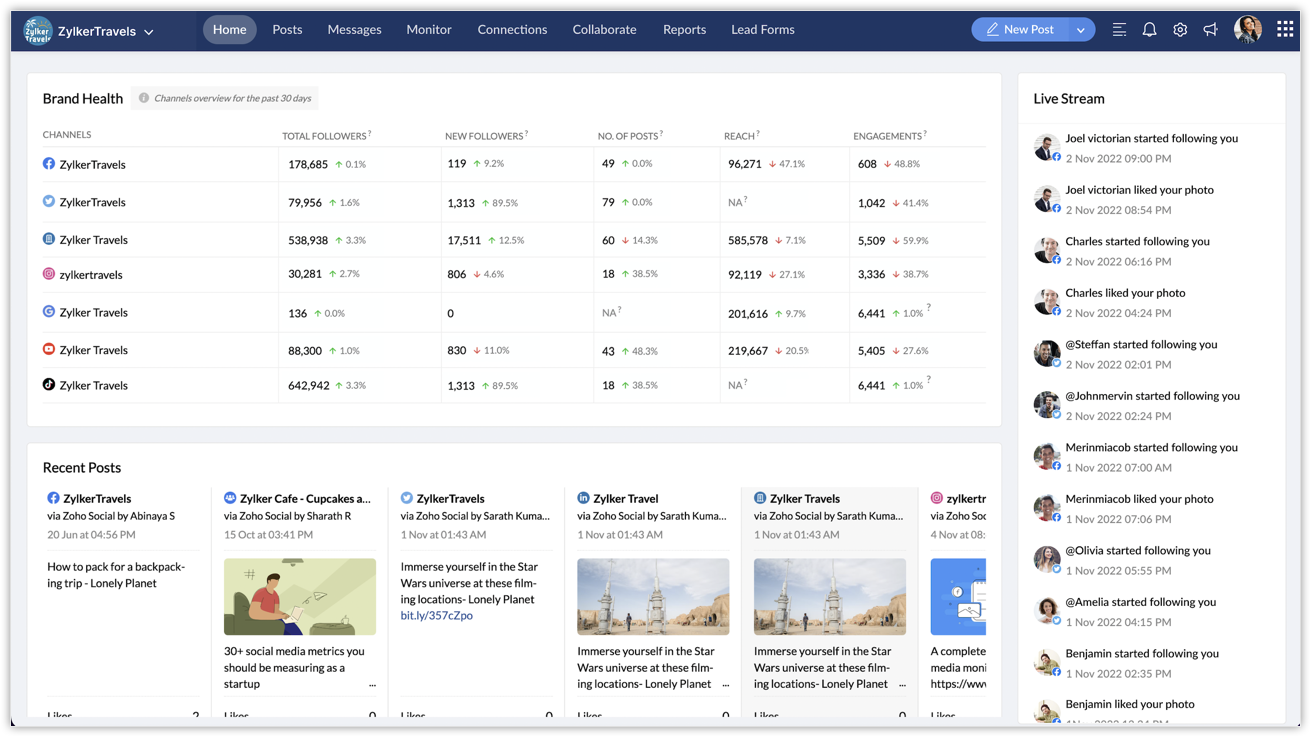
Task: Open the Lead Forms tab
Action: click(763, 30)
